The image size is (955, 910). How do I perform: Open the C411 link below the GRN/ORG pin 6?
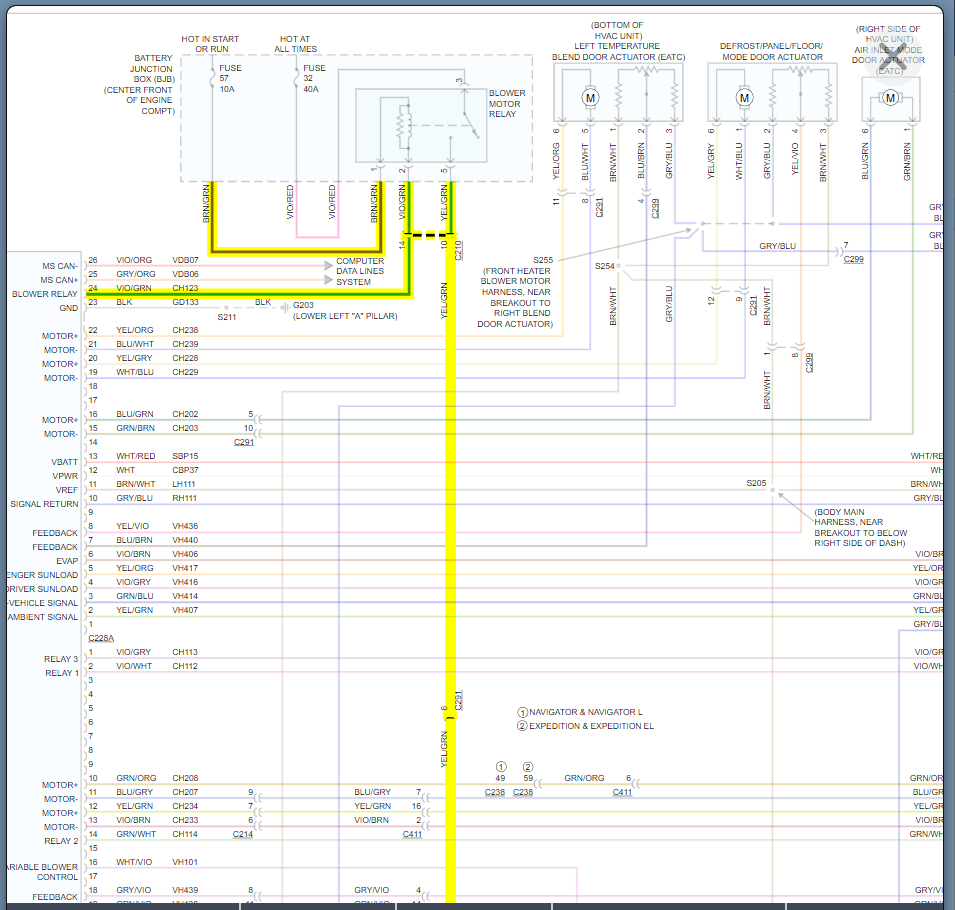coord(622,792)
